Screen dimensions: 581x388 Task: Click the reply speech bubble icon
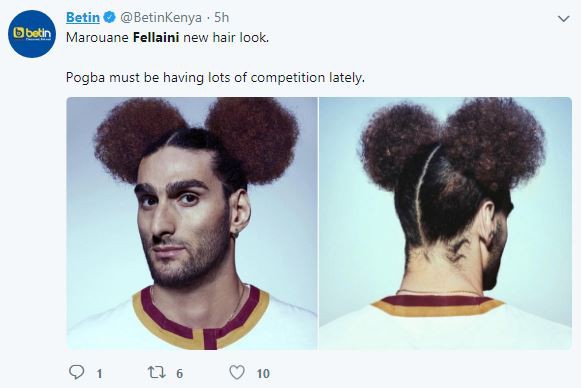coord(77,372)
